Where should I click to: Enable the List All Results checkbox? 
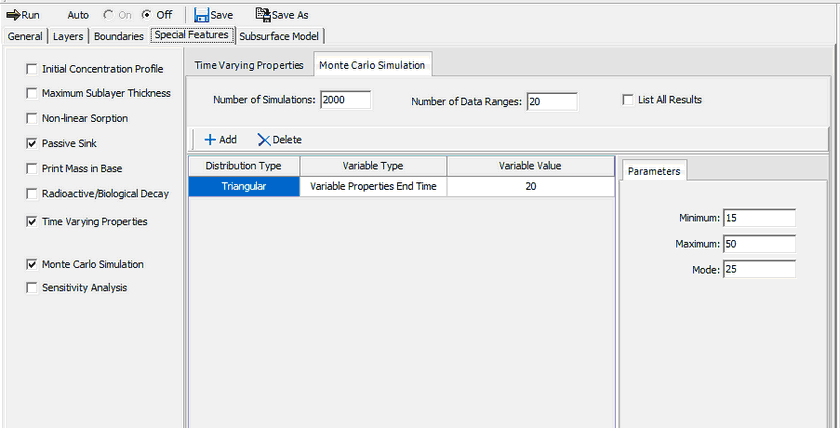pyautogui.click(x=628, y=100)
